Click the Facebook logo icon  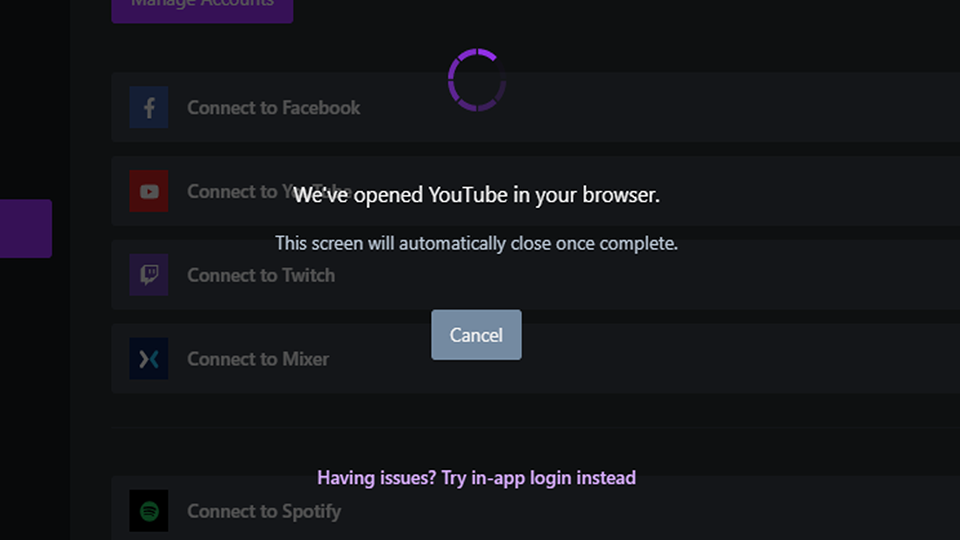(x=149, y=108)
